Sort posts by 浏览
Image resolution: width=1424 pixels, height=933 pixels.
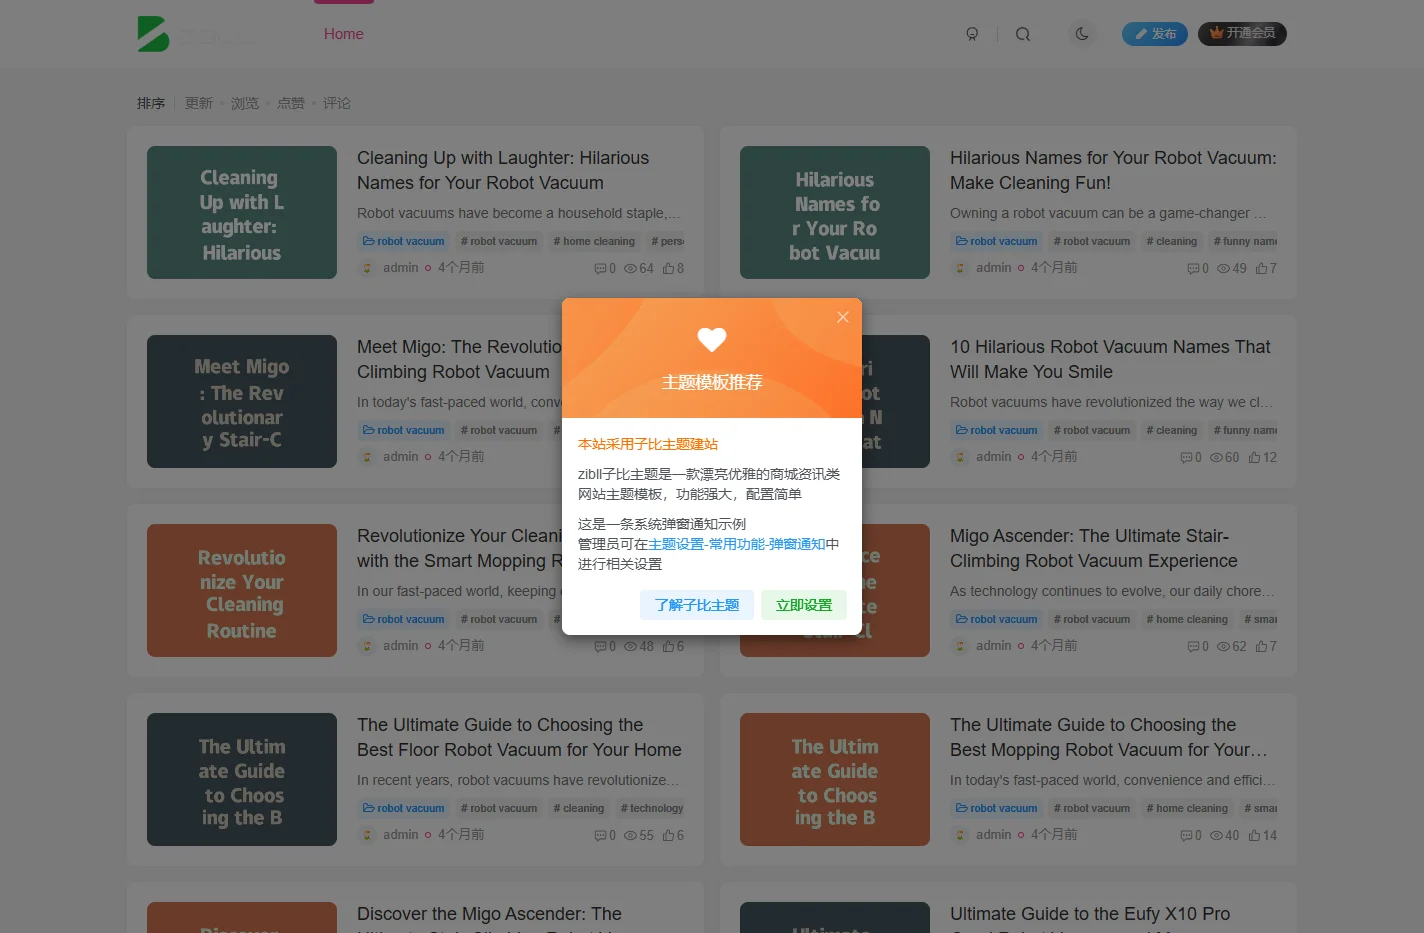coord(245,103)
